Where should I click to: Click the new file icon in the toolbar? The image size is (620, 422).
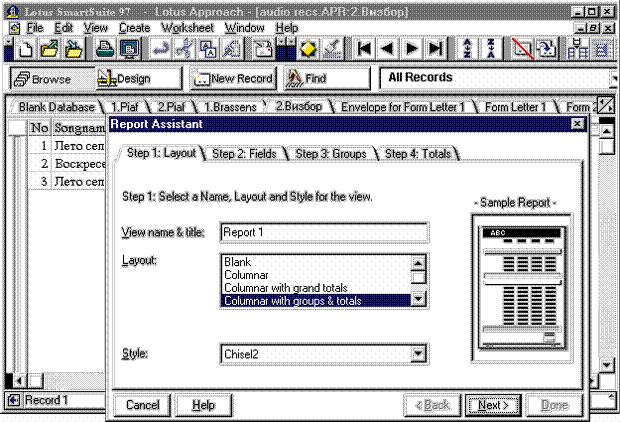(x=25, y=49)
